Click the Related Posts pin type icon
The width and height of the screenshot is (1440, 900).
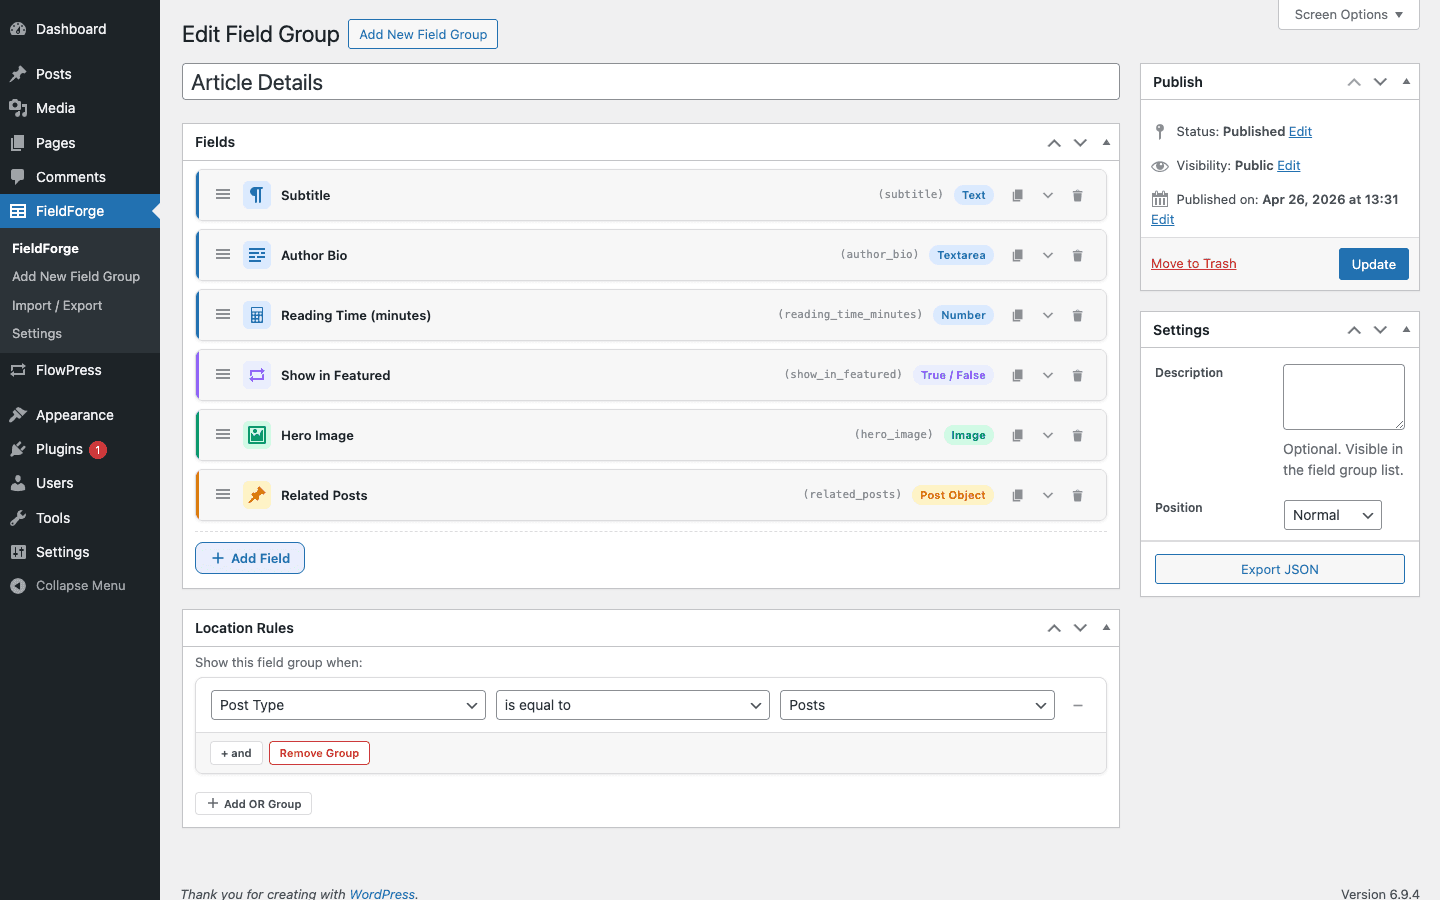(257, 495)
